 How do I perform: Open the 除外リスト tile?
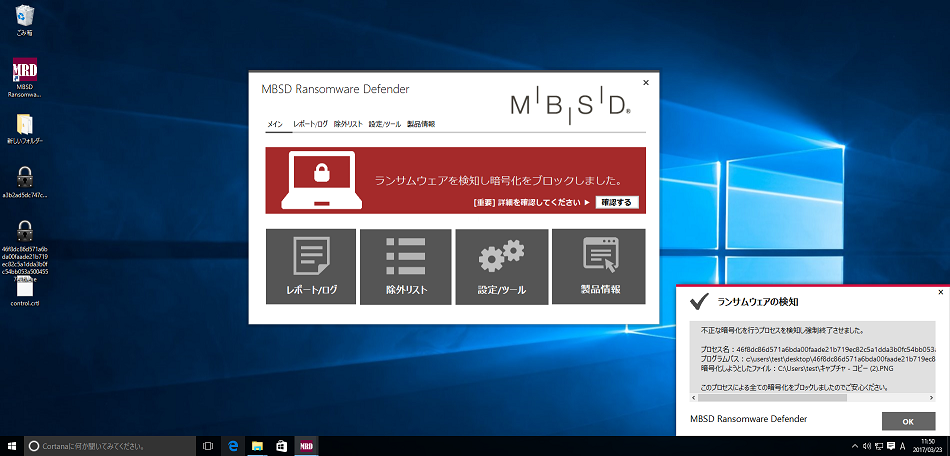tap(406, 265)
